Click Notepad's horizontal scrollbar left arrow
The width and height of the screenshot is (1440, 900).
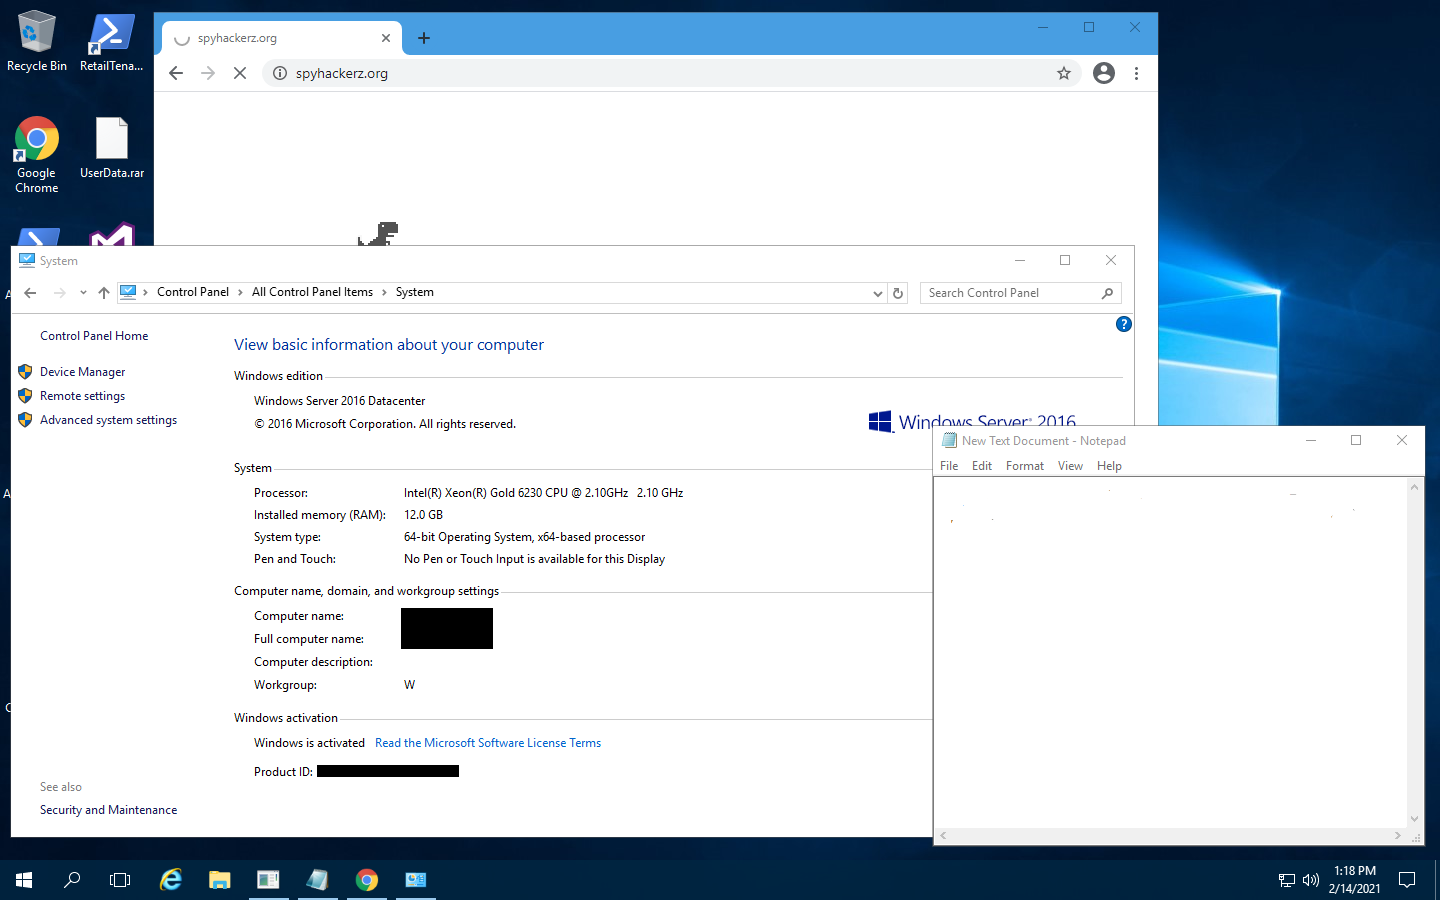(x=943, y=835)
